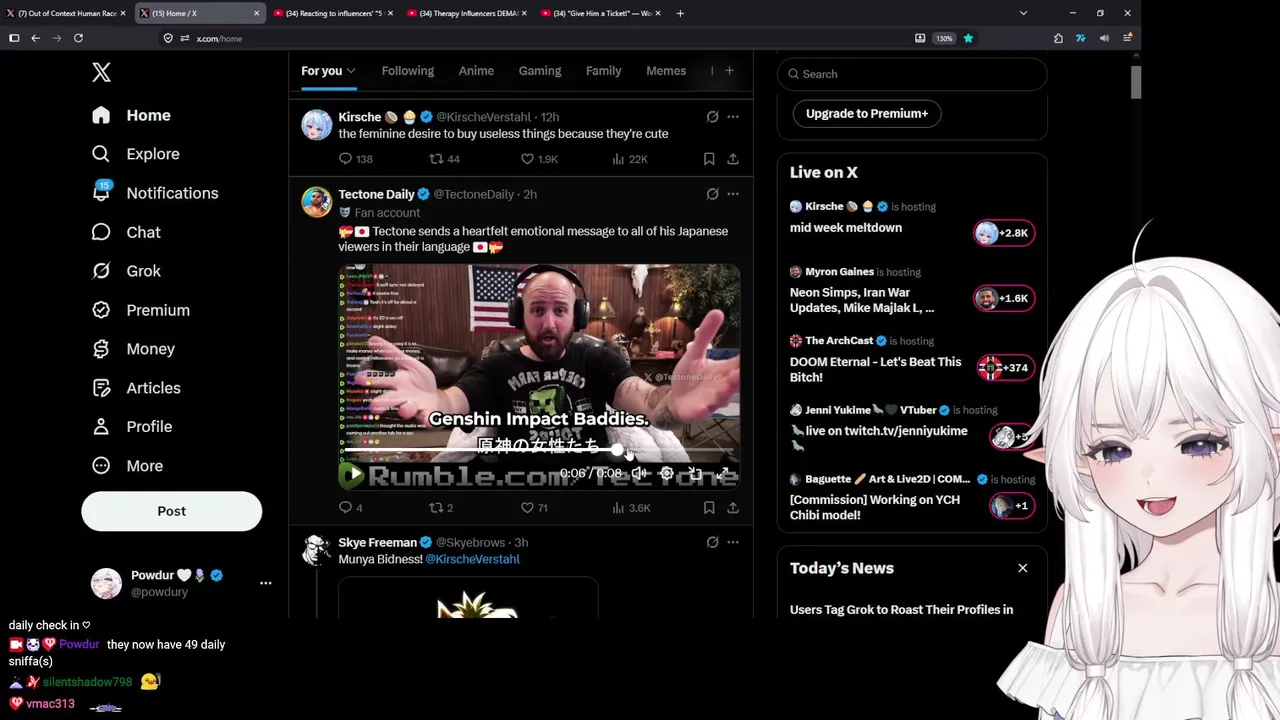Open account menu dots beside Powdur
The height and width of the screenshot is (720, 1280).
pos(266,583)
